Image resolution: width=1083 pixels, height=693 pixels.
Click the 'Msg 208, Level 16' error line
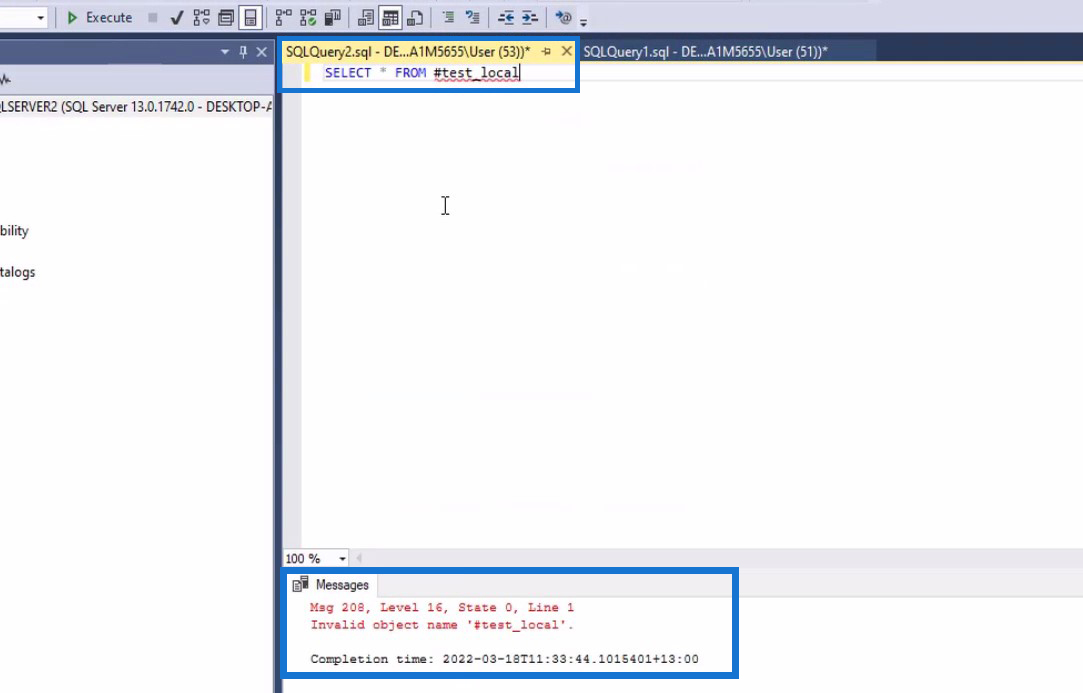[442, 607]
